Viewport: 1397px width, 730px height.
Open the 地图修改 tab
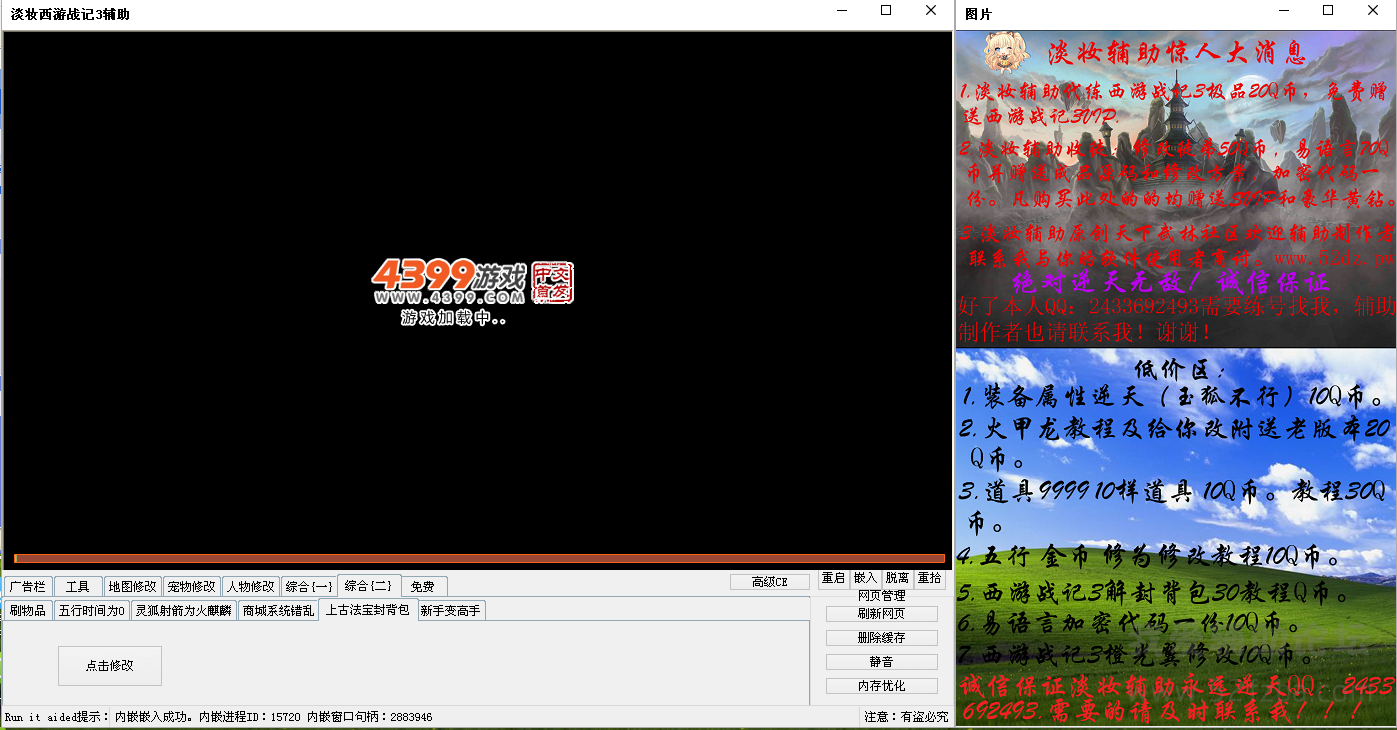pyautogui.click(x=132, y=586)
